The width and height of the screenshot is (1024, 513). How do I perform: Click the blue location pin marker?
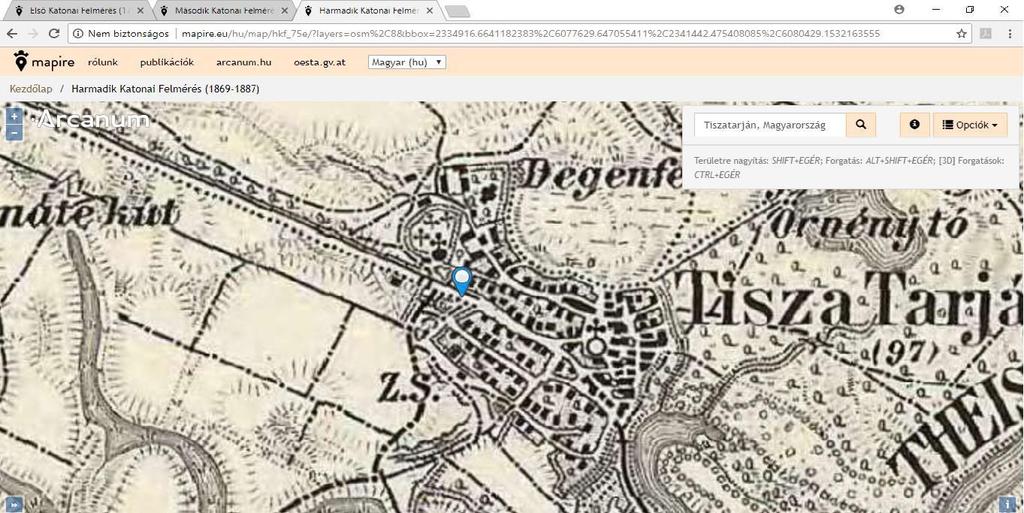462,281
